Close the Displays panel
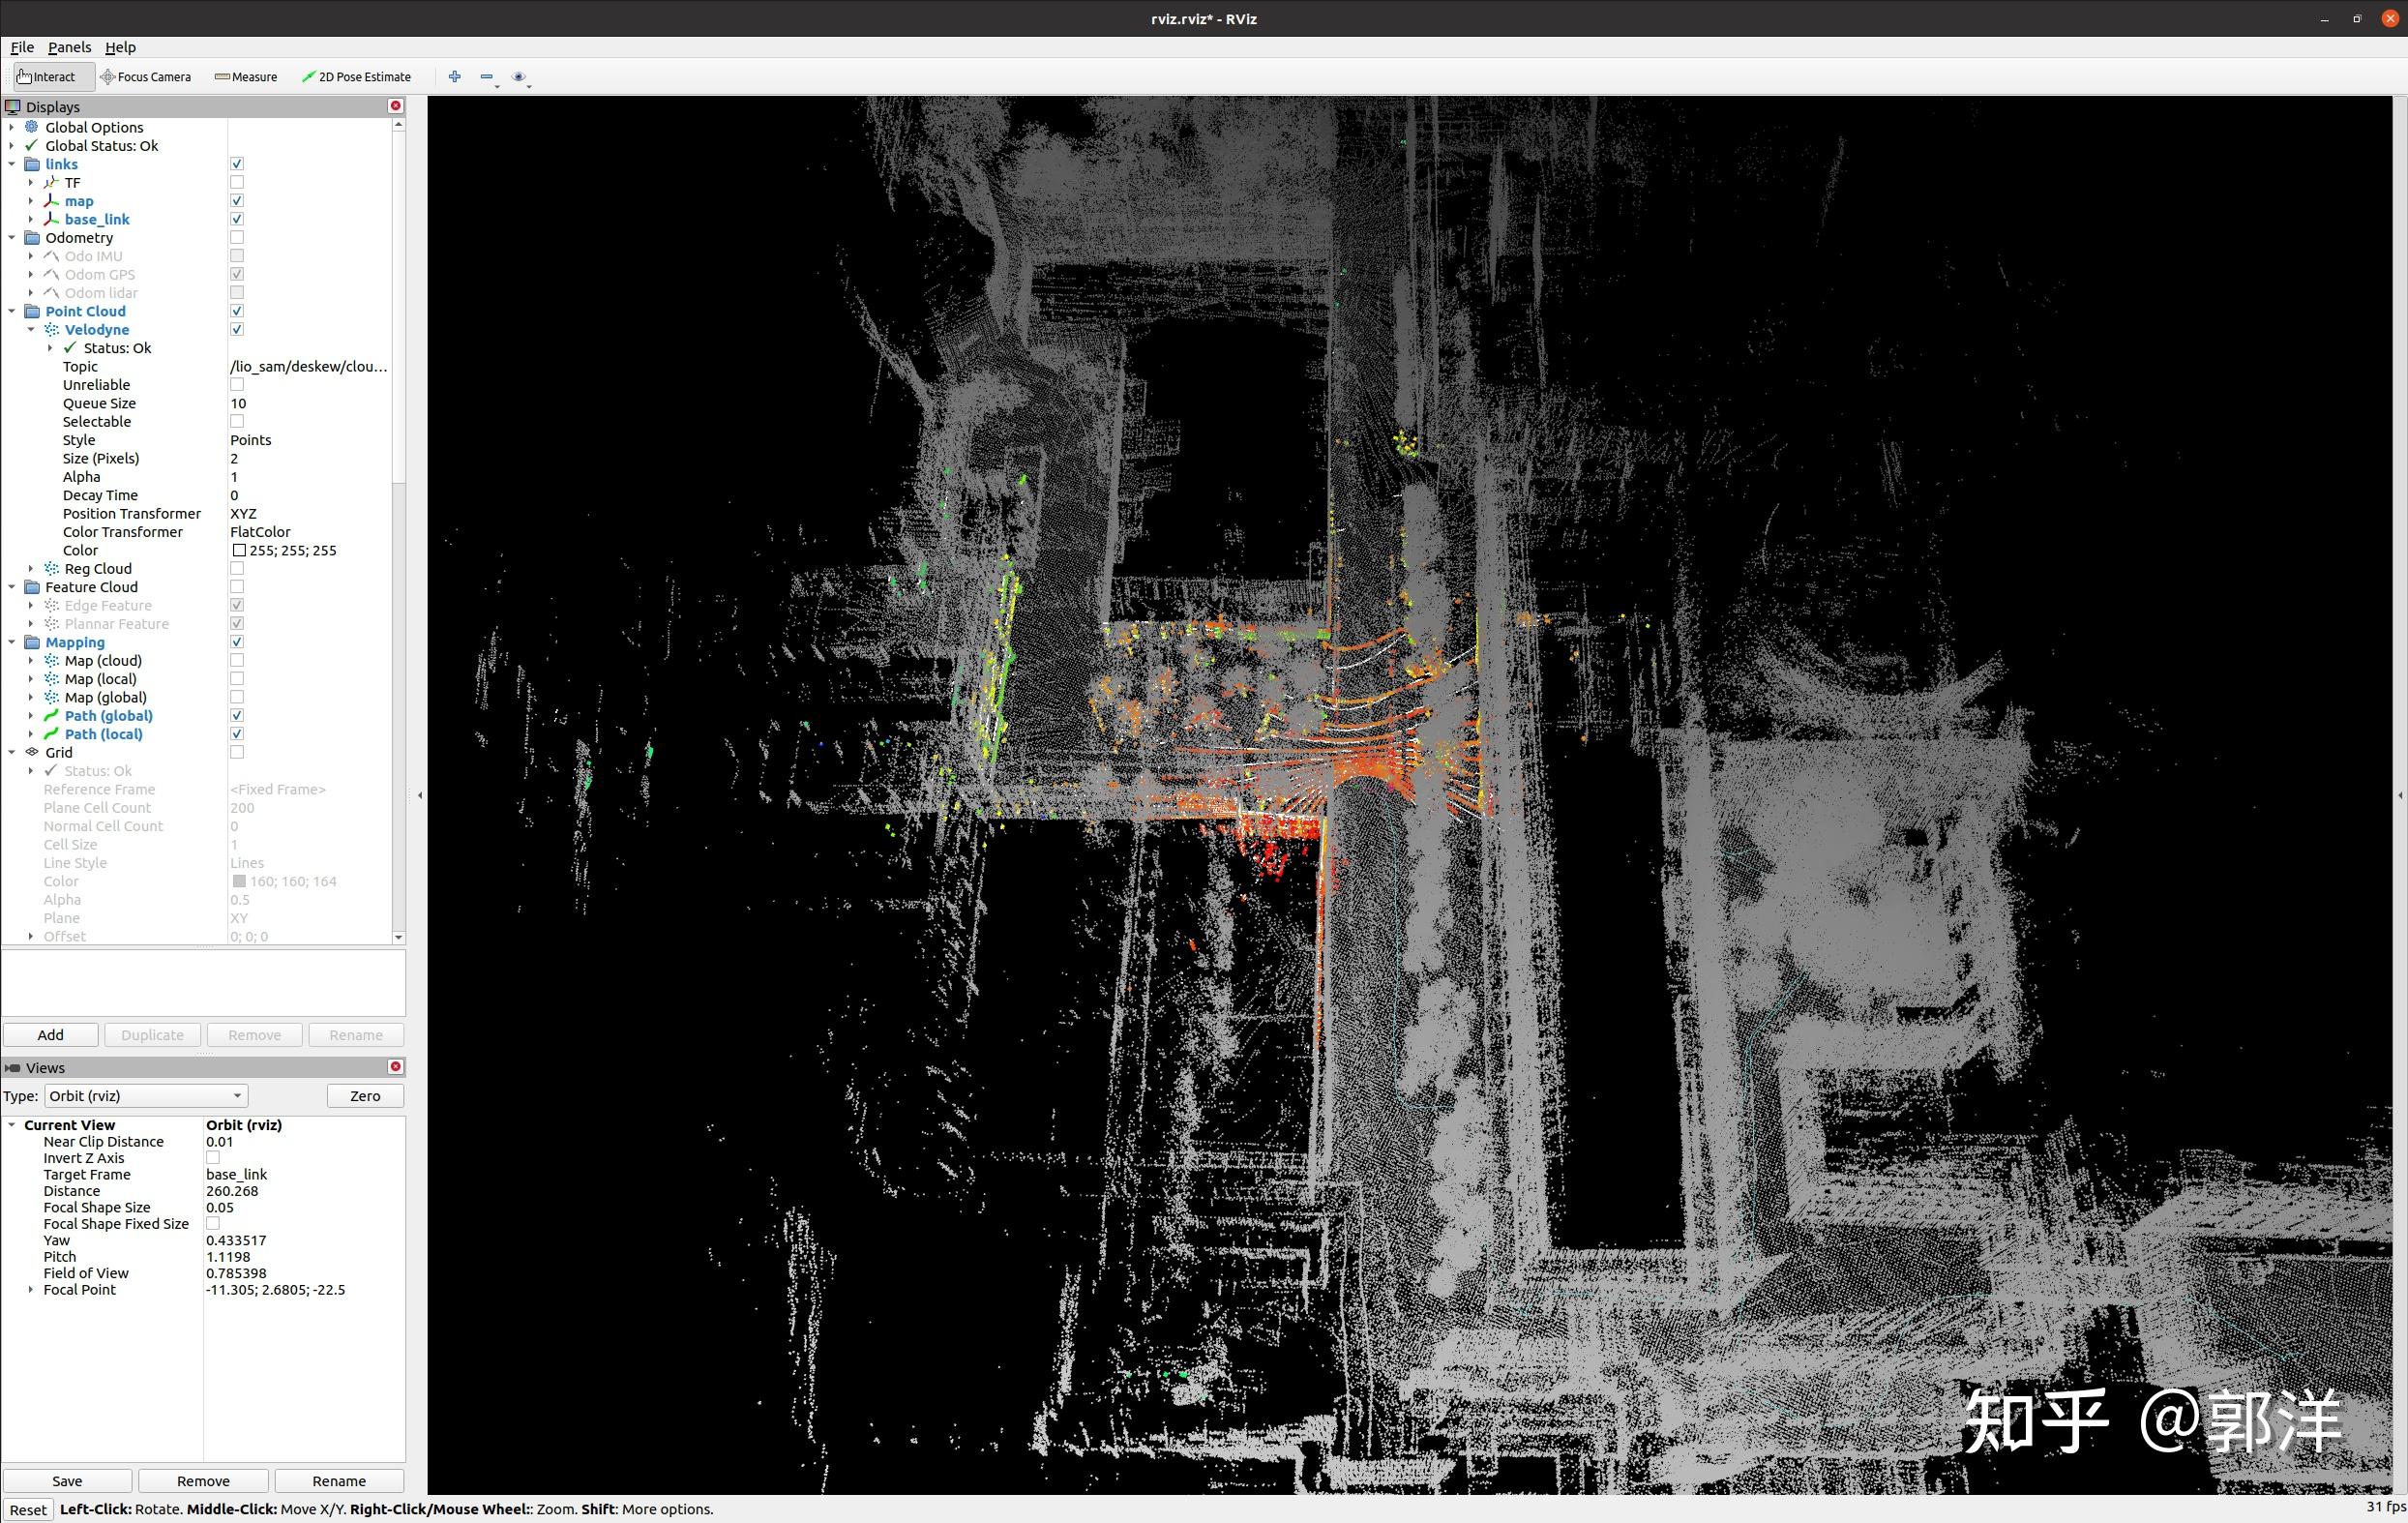 click(396, 106)
